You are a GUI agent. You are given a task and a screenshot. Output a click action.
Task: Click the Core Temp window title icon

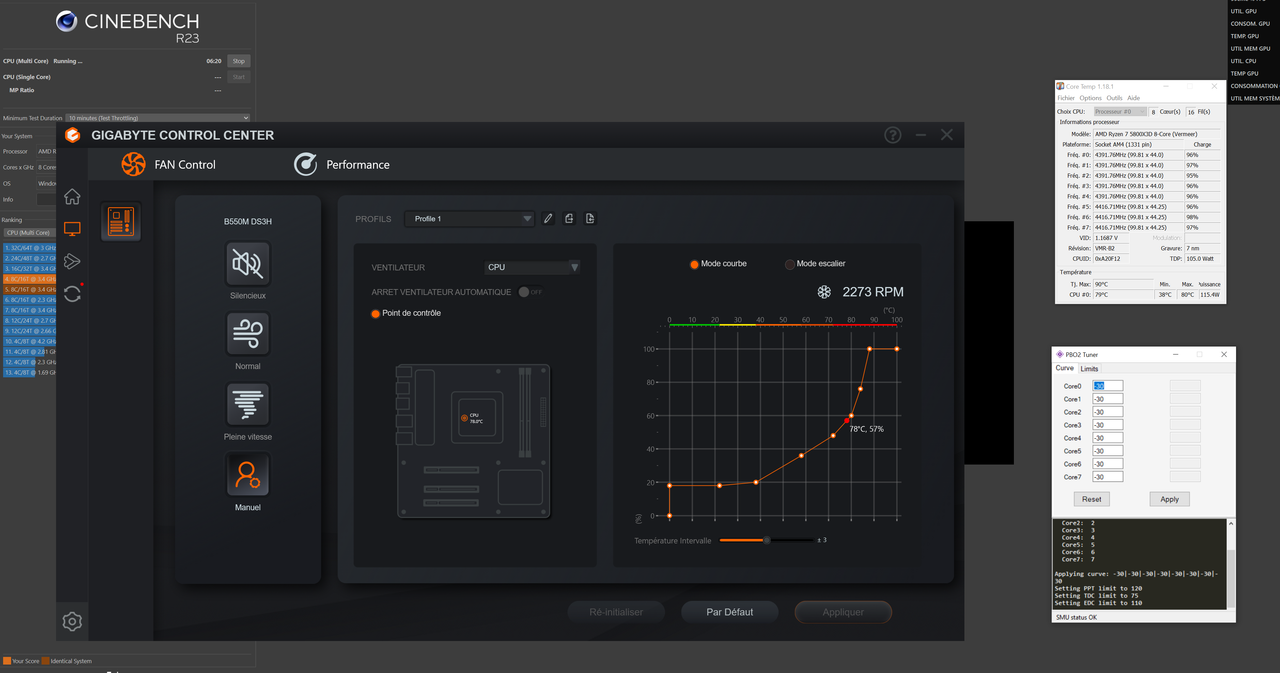pyautogui.click(x=1061, y=86)
